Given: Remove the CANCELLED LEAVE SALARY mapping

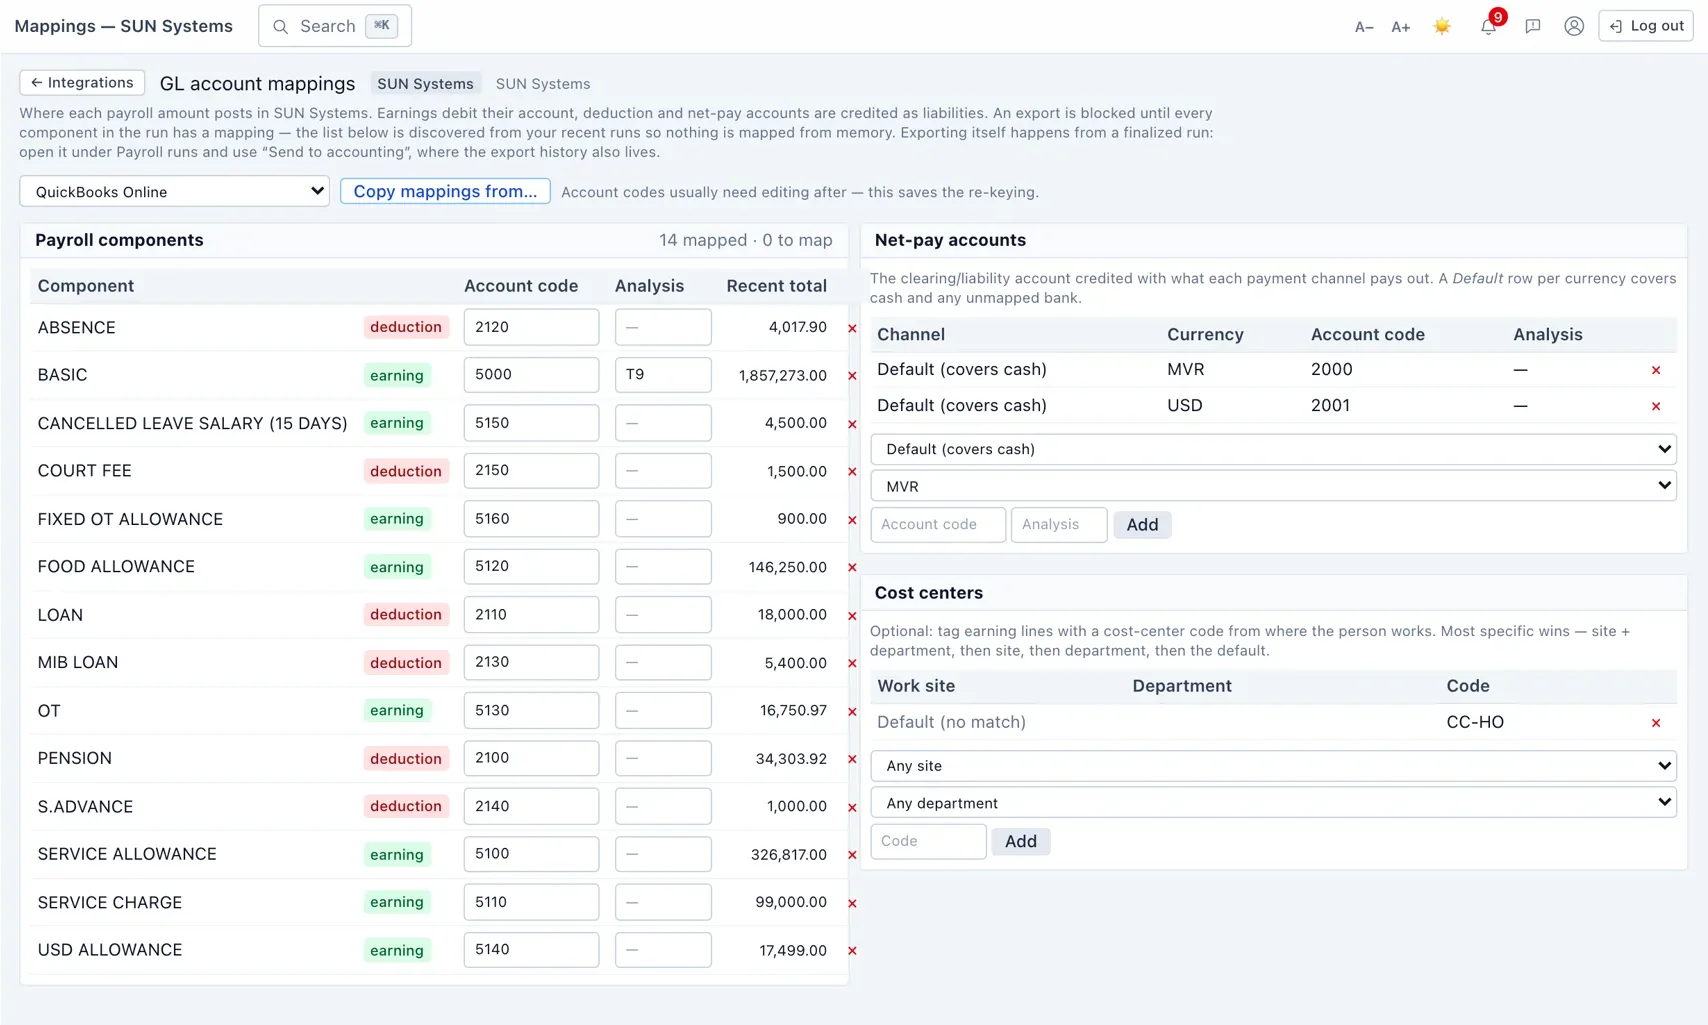Looking at the screenshot, I should click(x=852, y=424).
